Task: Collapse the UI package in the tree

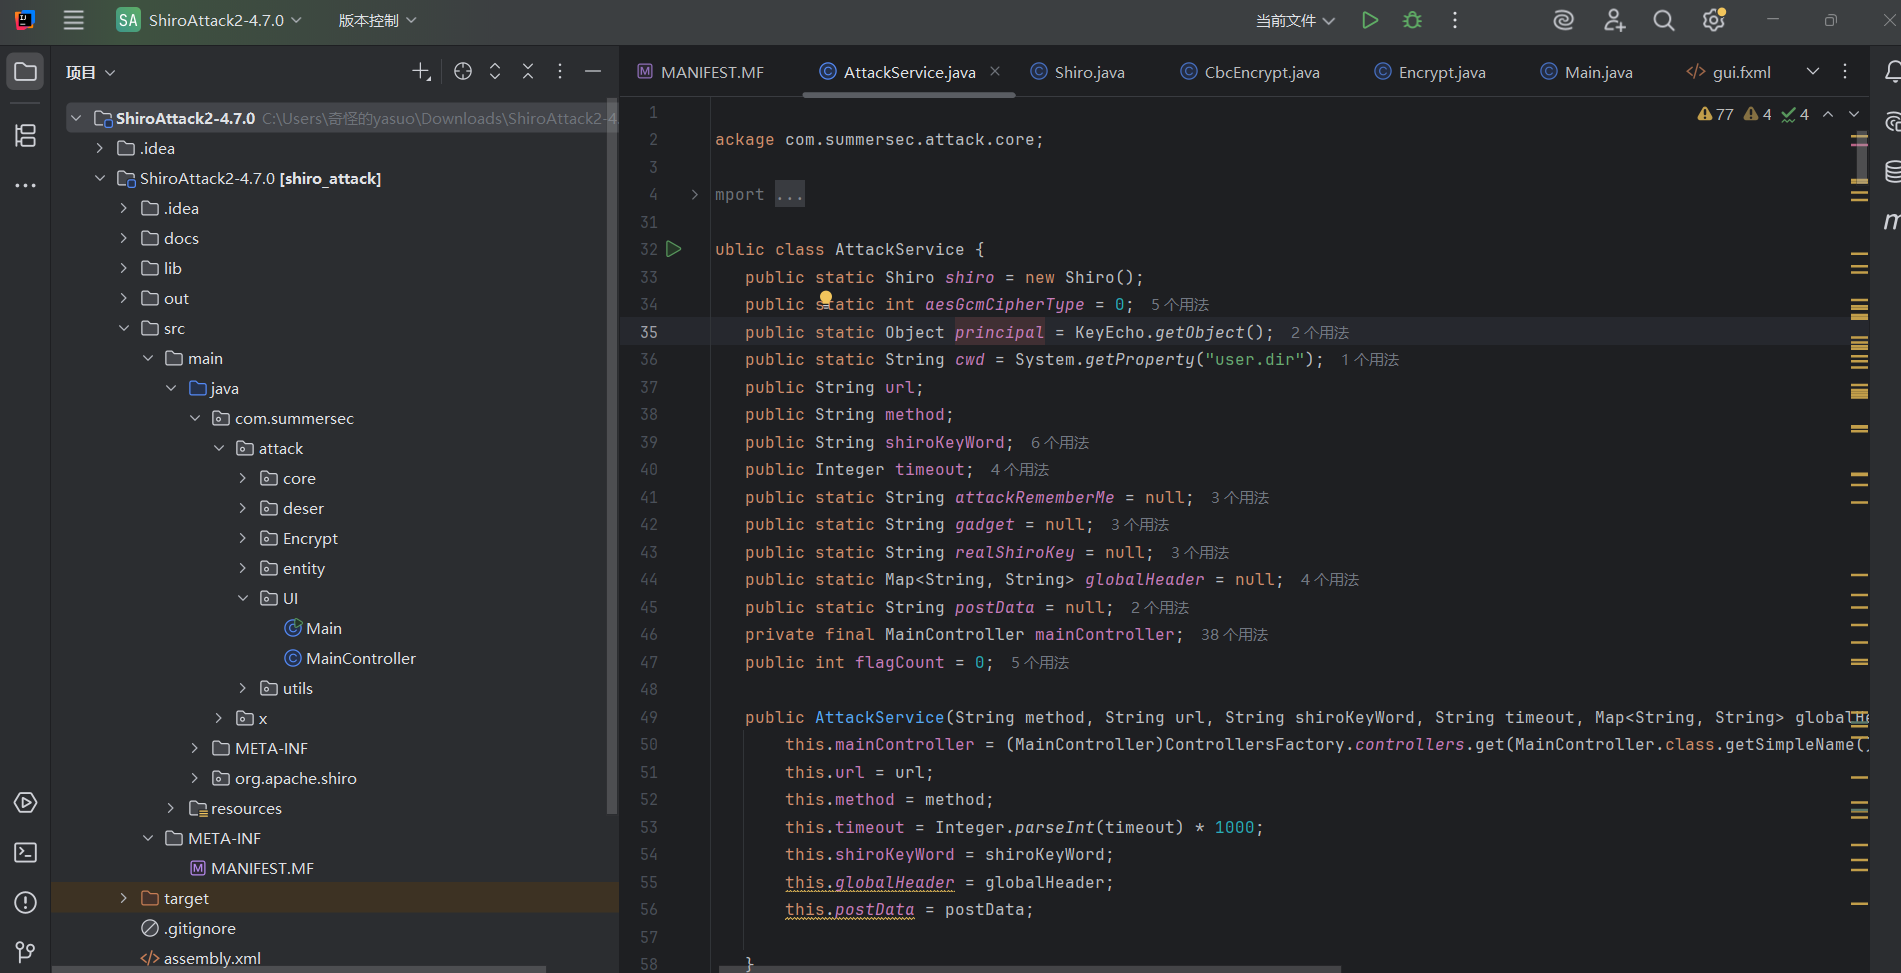Action: [x=243, y=598]
